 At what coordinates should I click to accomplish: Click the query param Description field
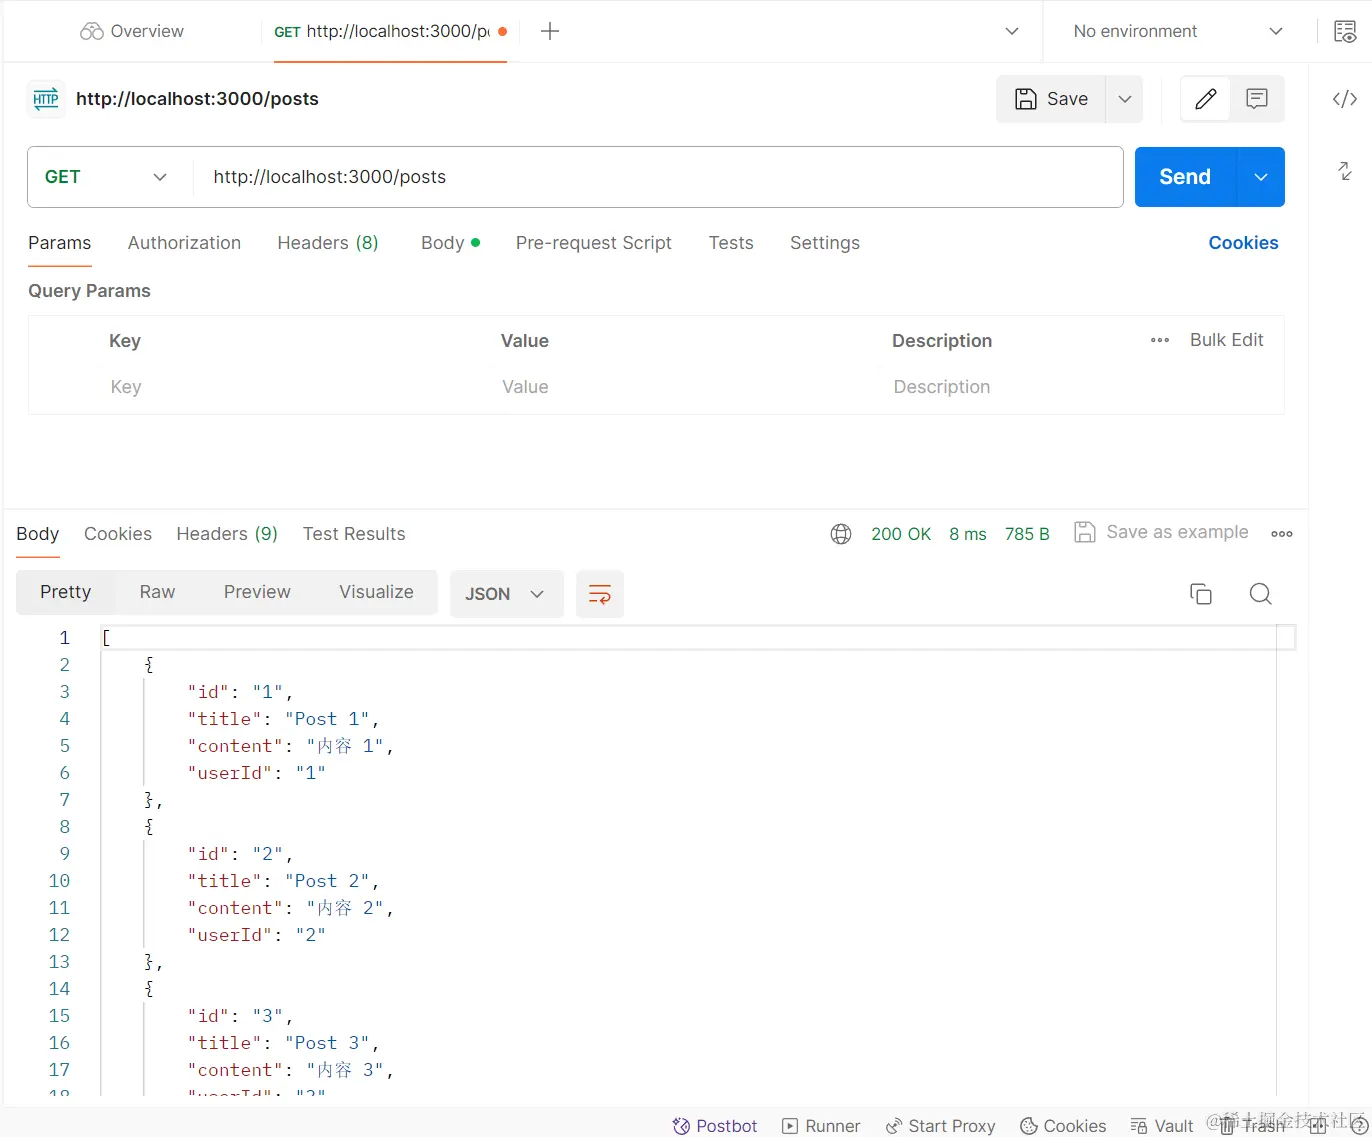click(x=1084, y=387)
